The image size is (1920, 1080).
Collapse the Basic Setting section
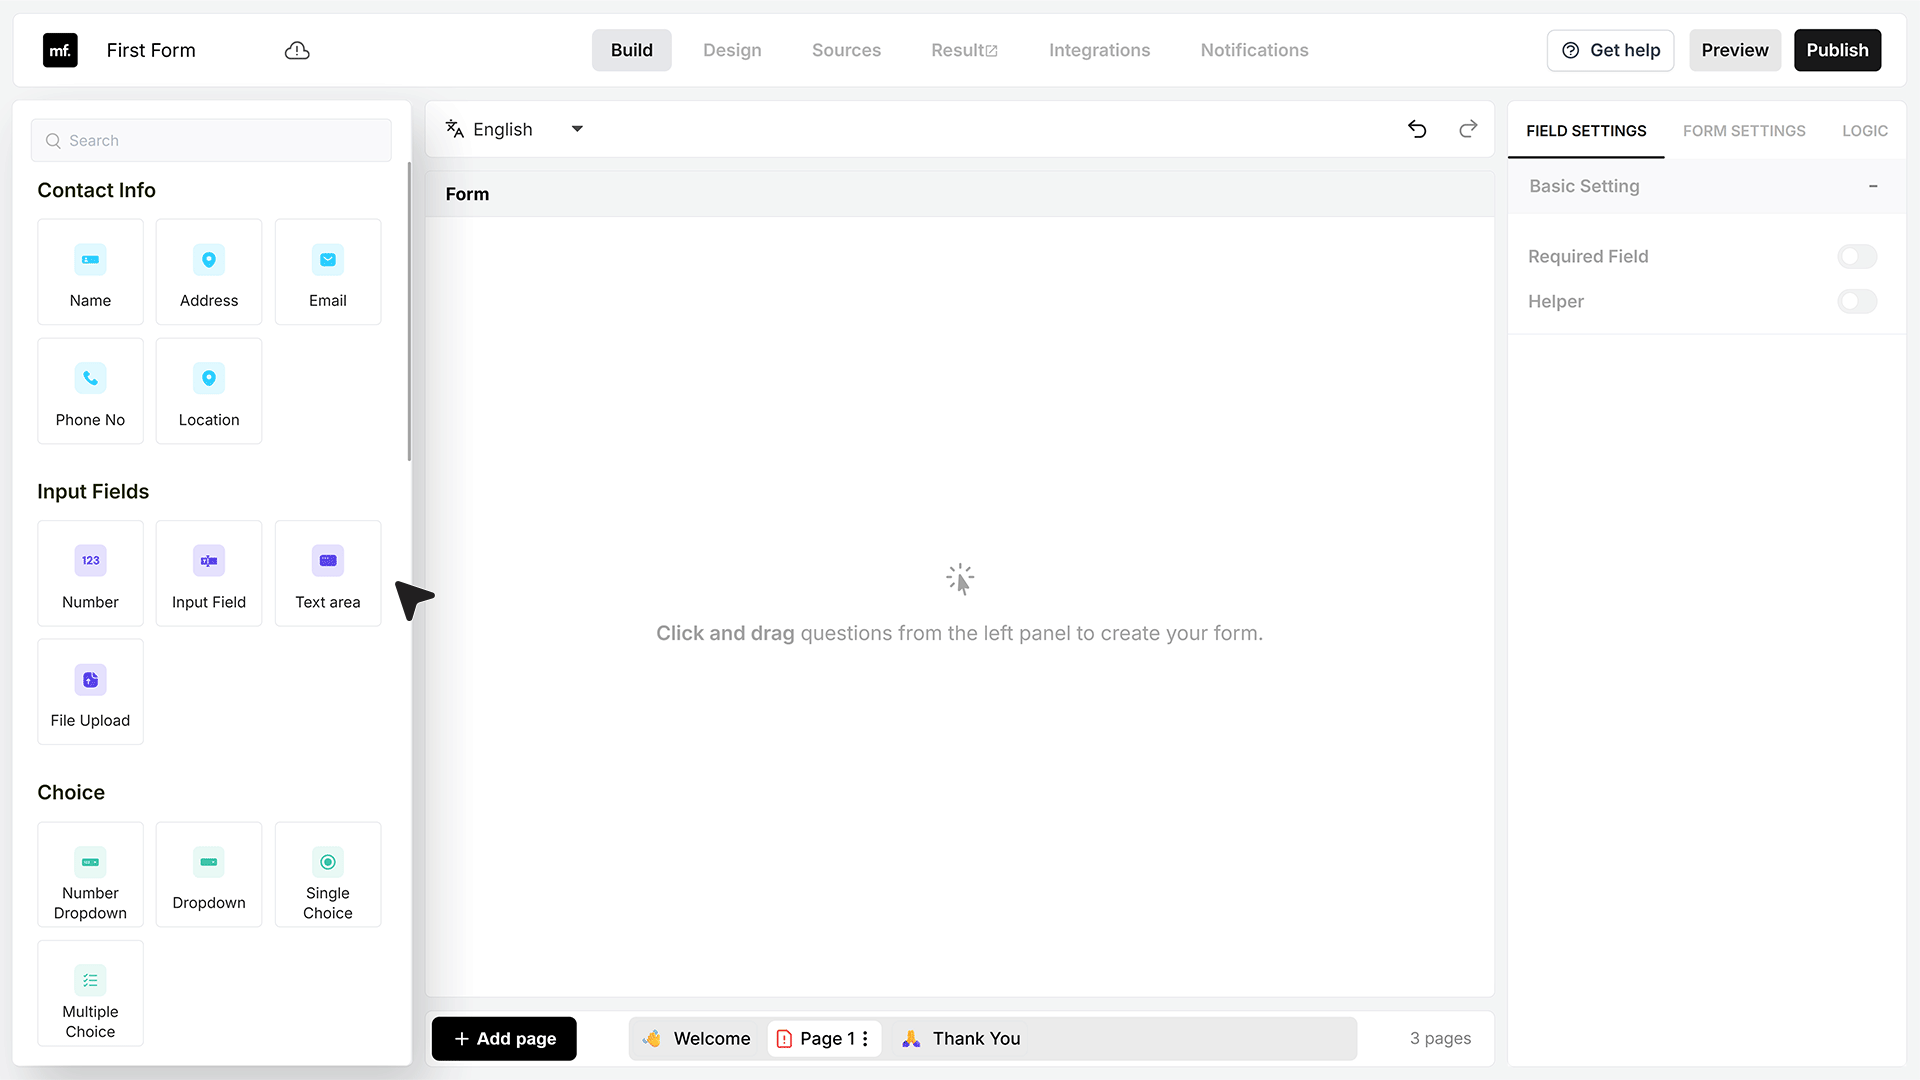(1873, 186)
